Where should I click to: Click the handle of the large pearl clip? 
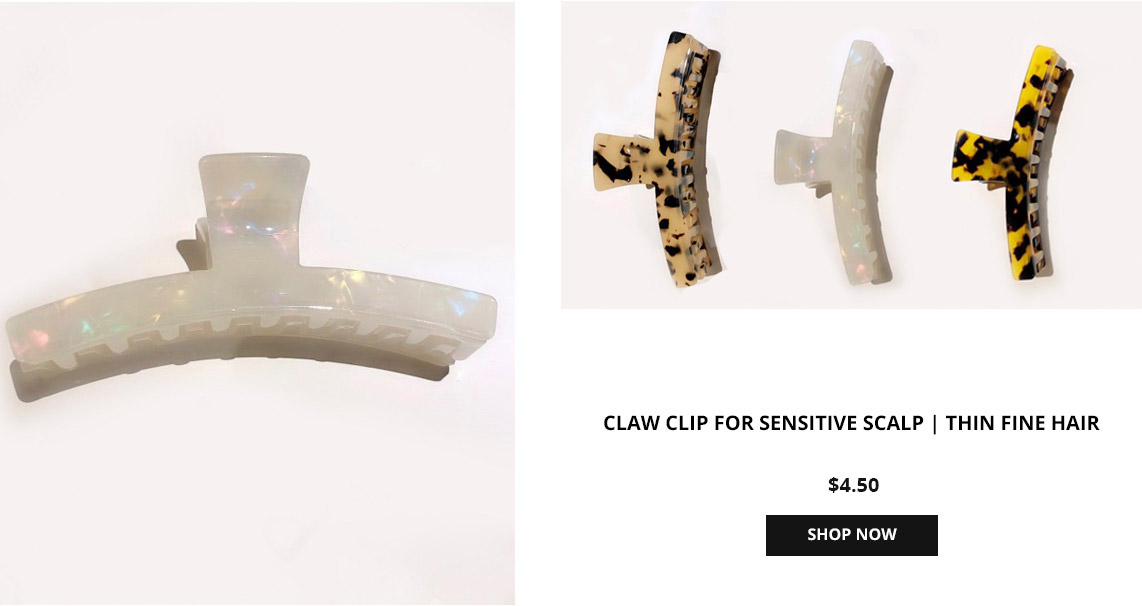point(251,207)
